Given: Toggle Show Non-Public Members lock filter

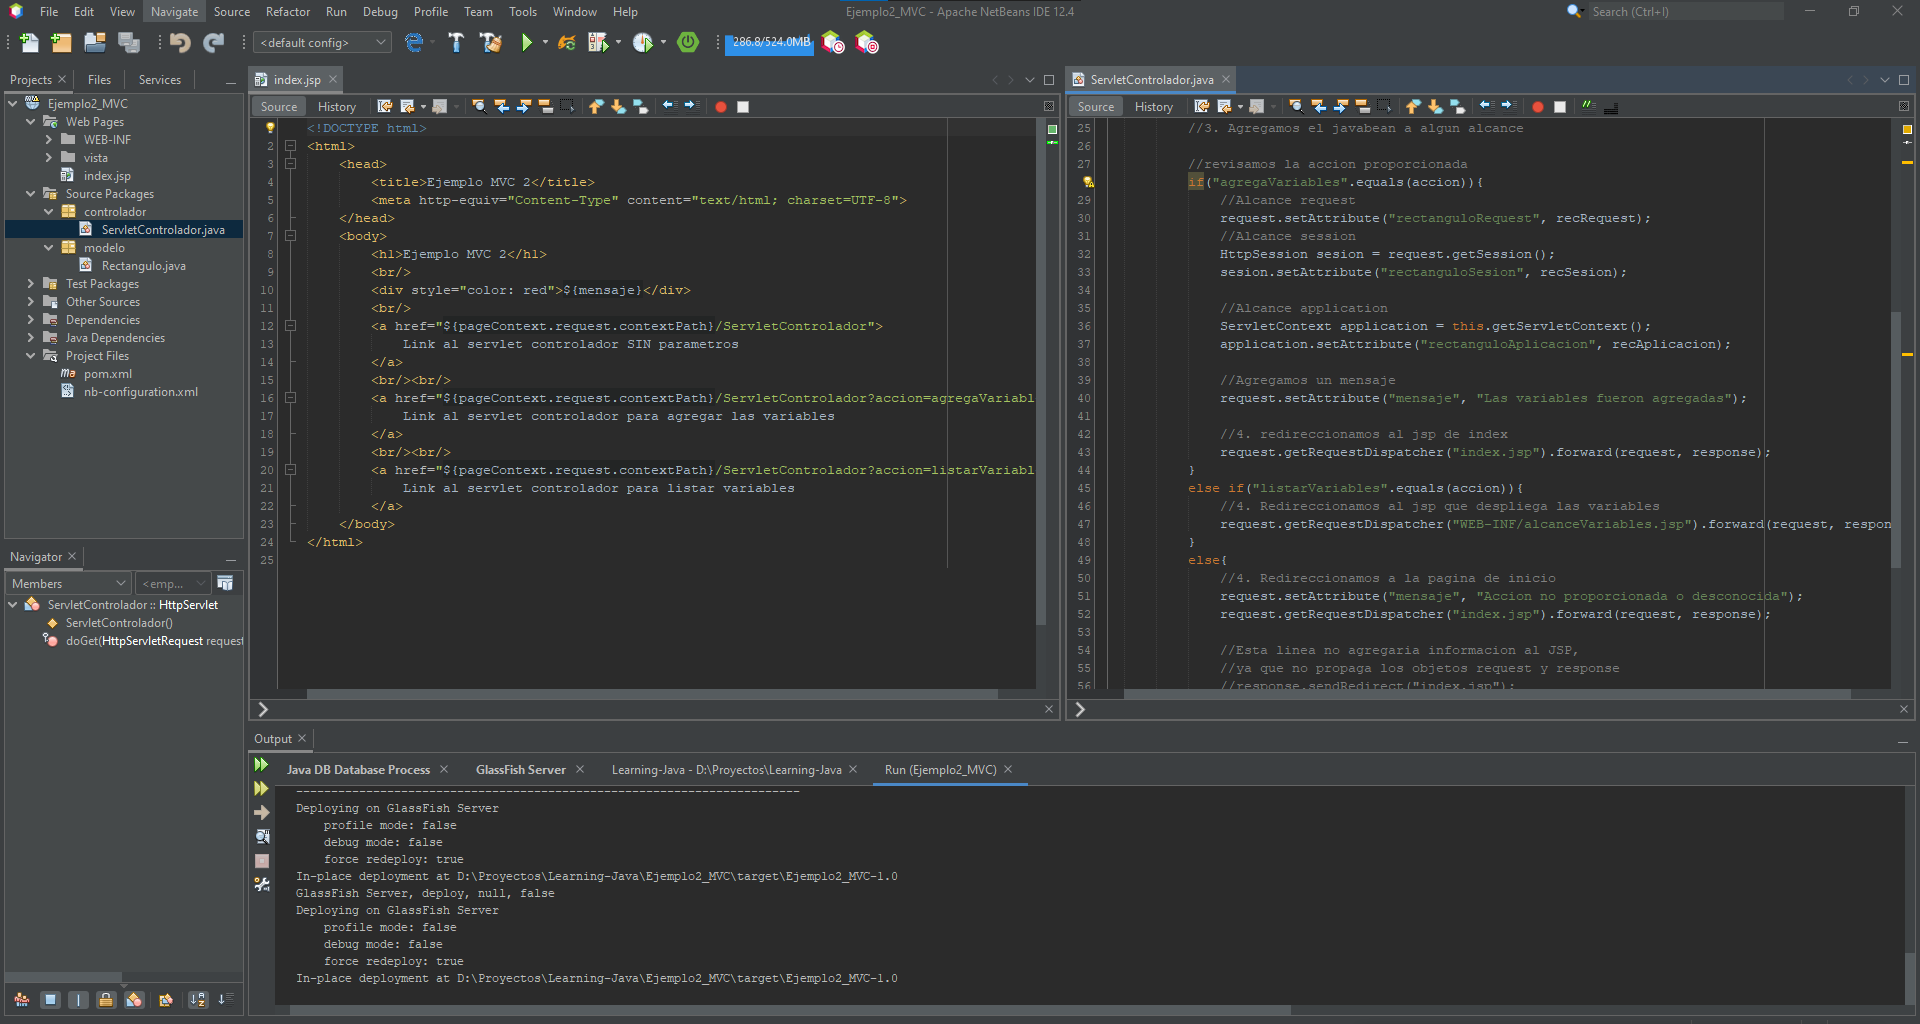Looking at the screenshot, I should click(106, 999).
